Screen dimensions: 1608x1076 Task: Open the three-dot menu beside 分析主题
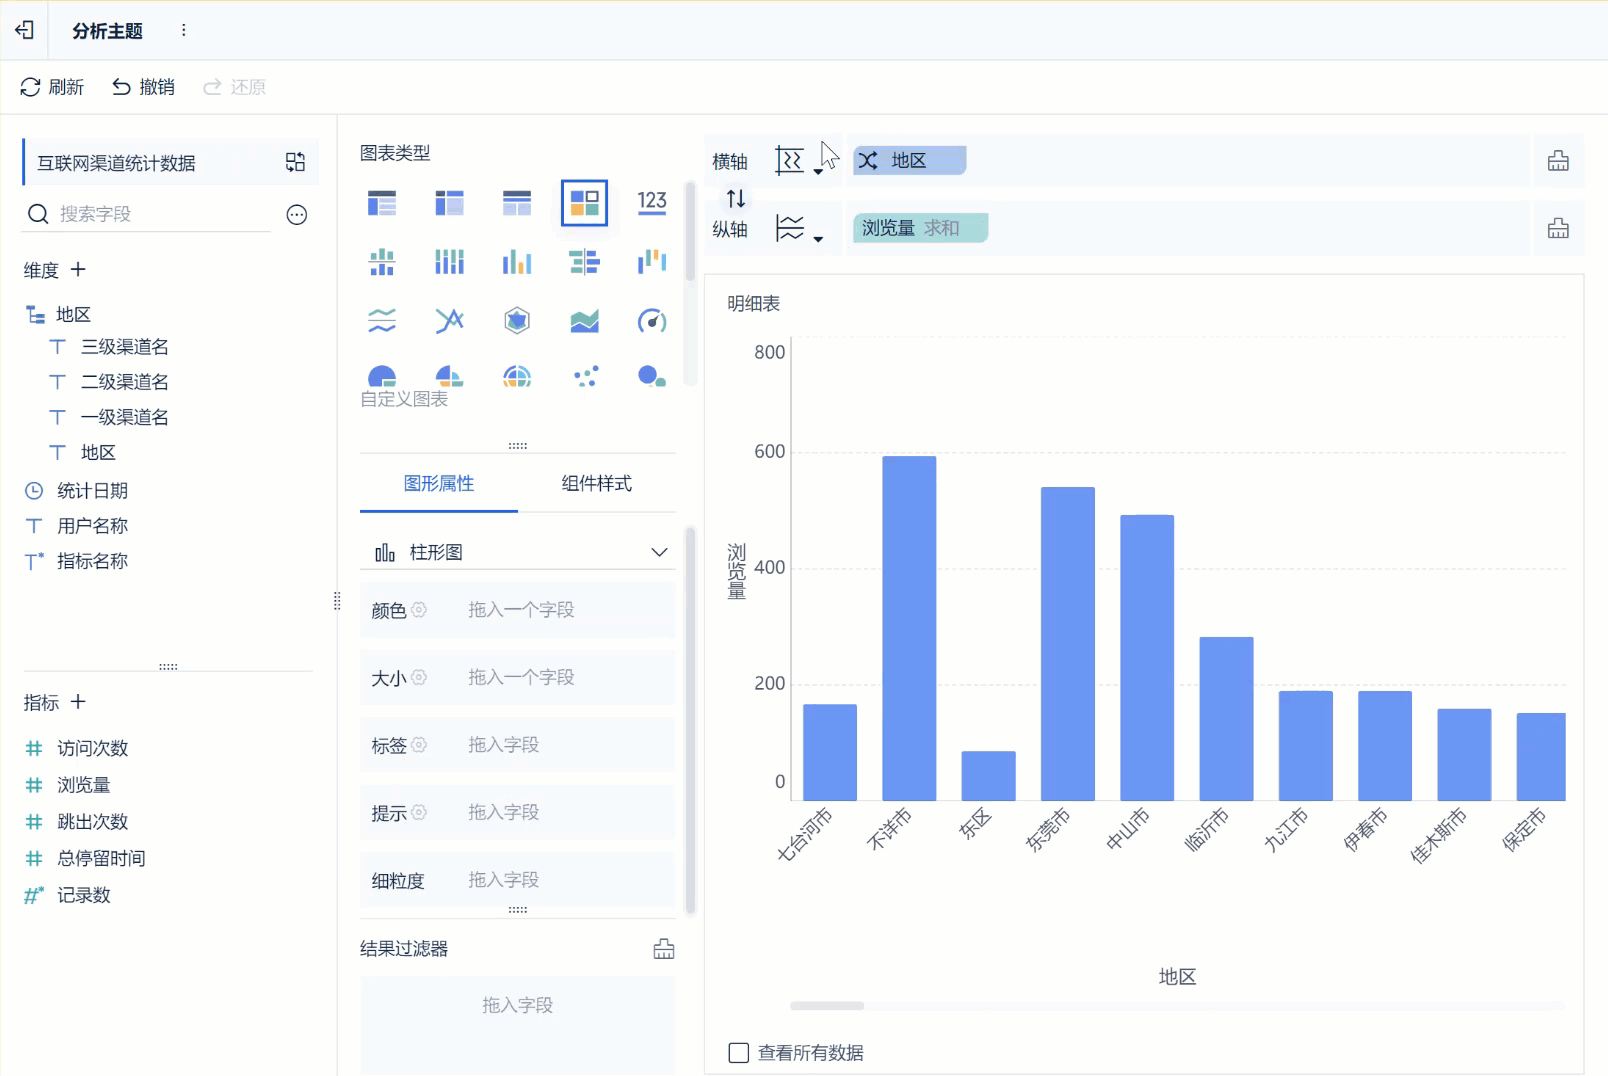(x=183, y=30)
